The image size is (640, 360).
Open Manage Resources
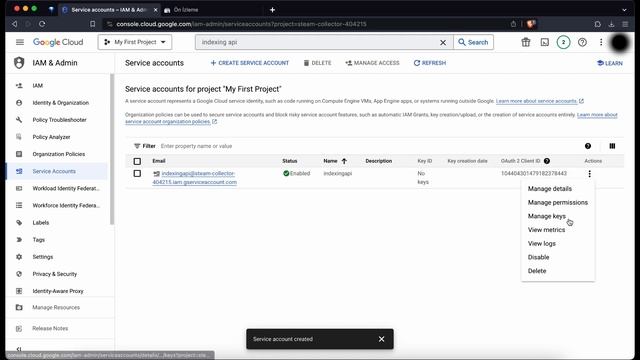pyautogui.click(x=57, y=307)
